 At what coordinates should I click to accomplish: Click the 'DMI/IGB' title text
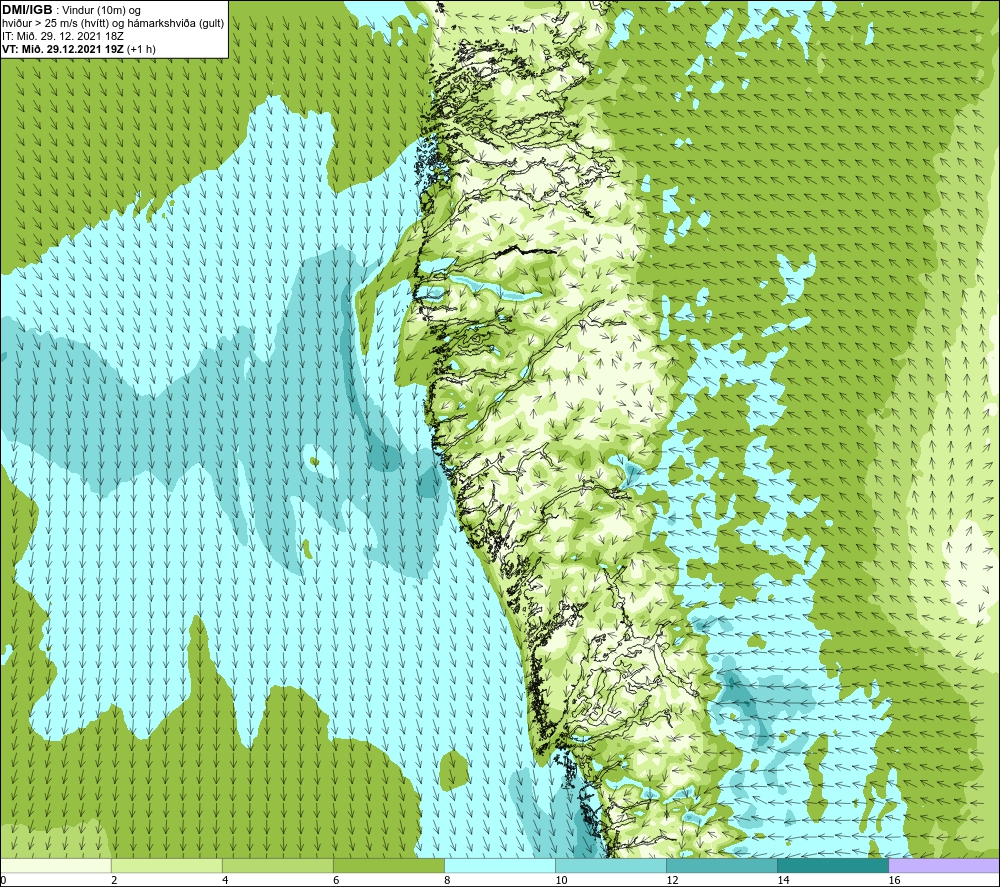pos(27,10)
